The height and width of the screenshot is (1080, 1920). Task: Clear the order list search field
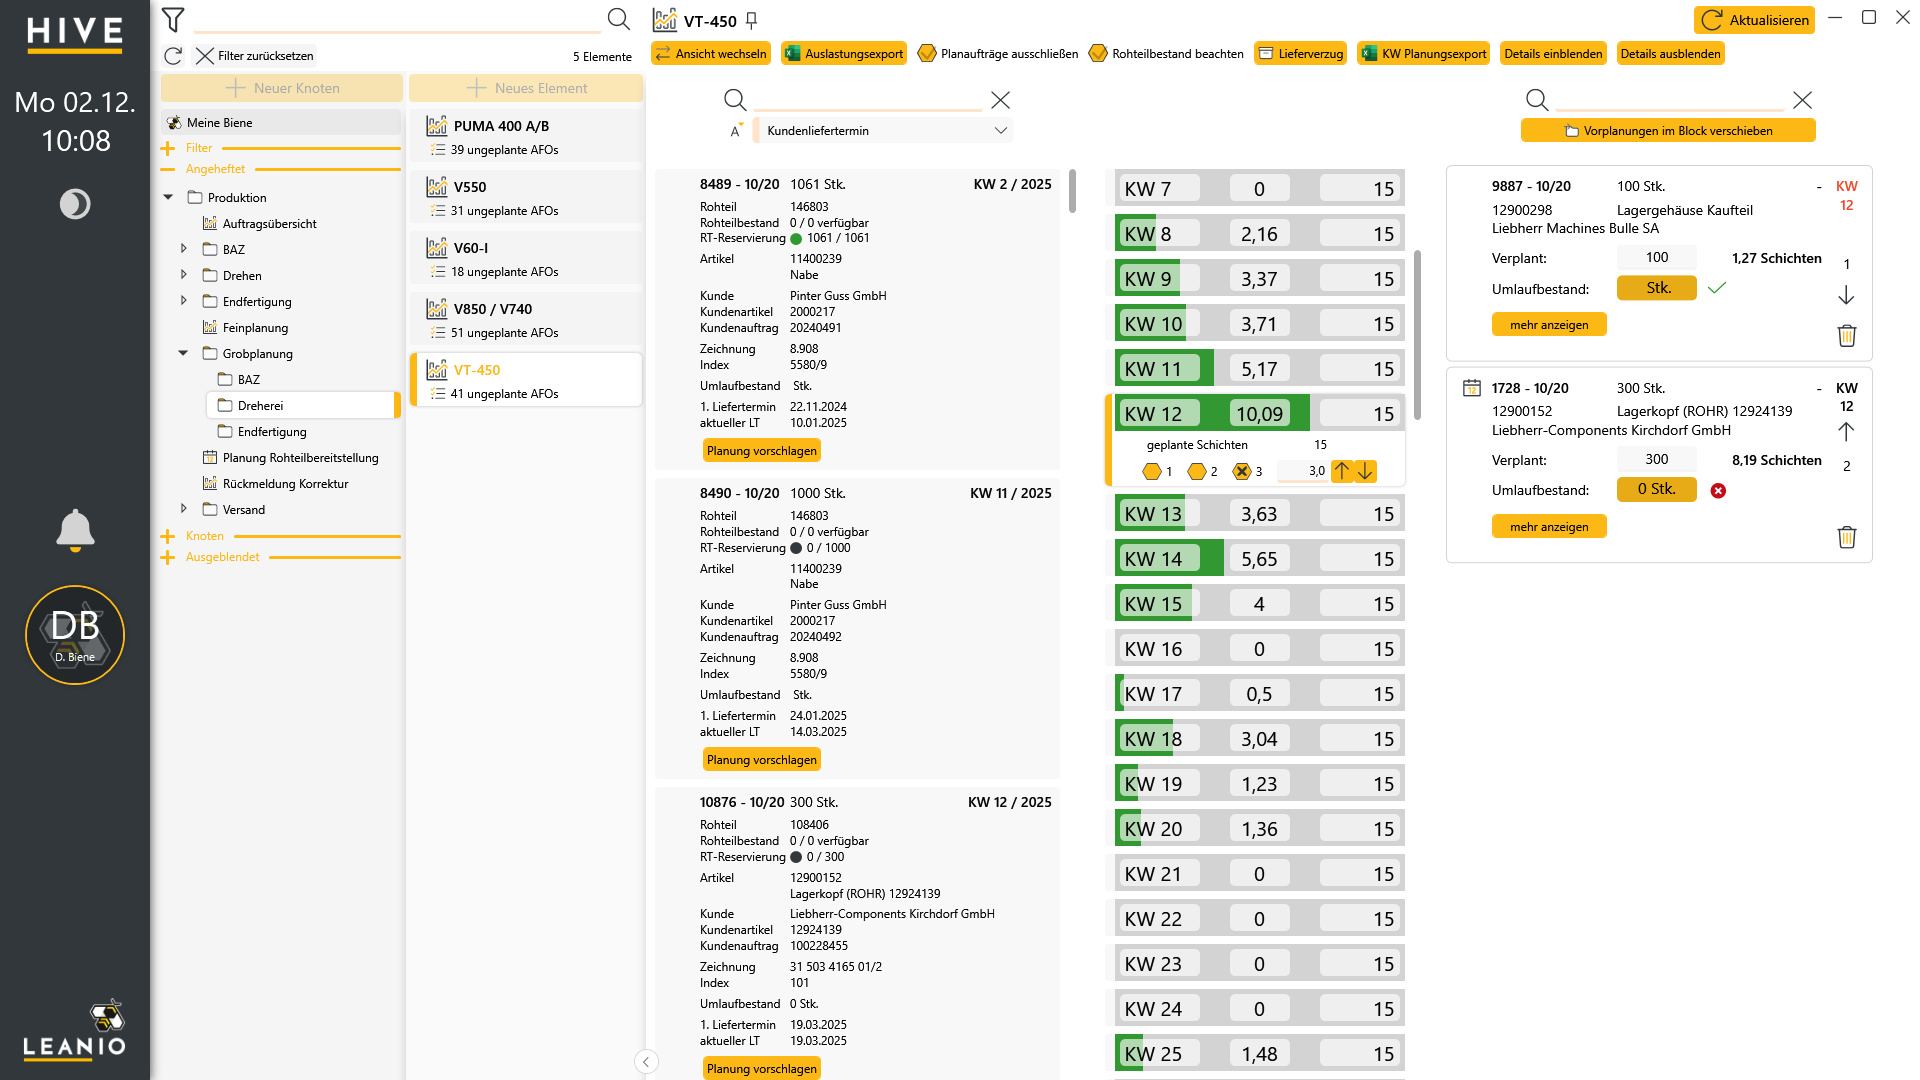(x=1000, y=100)
